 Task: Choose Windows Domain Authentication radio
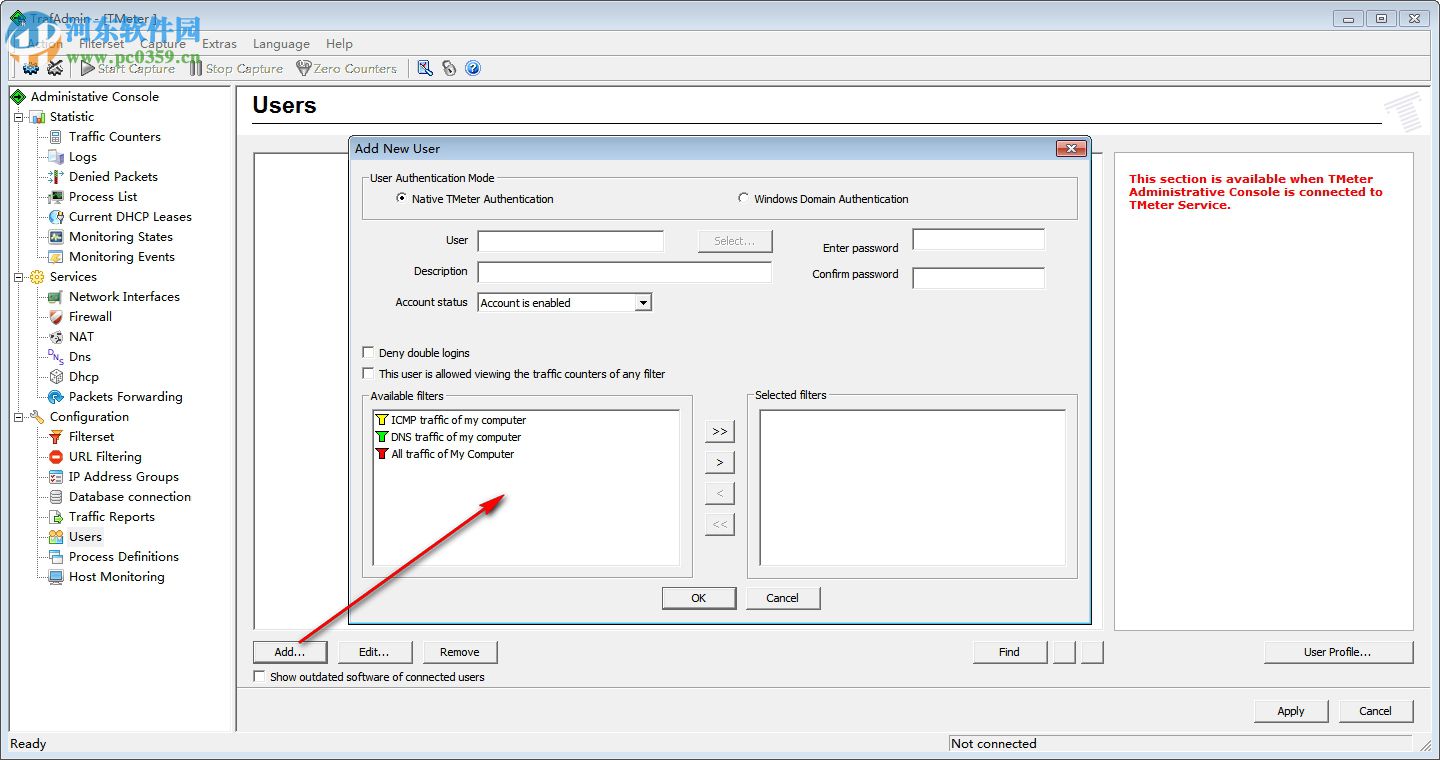(x=743, y=198)
